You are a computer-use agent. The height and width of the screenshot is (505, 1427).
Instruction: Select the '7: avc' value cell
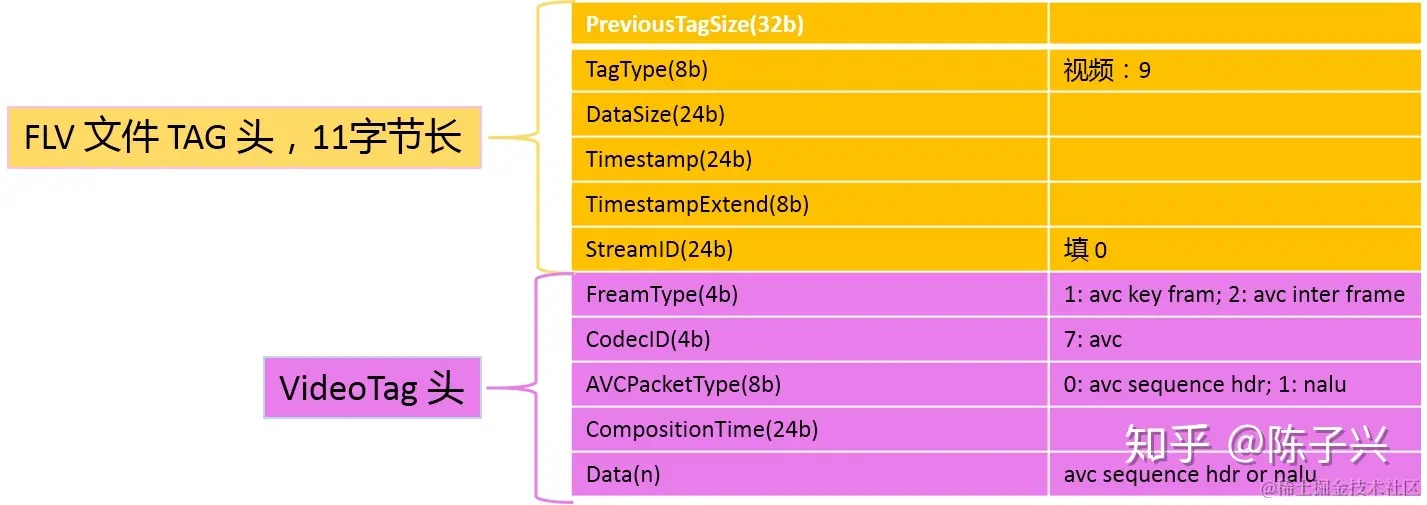[x=1234, y=340]
